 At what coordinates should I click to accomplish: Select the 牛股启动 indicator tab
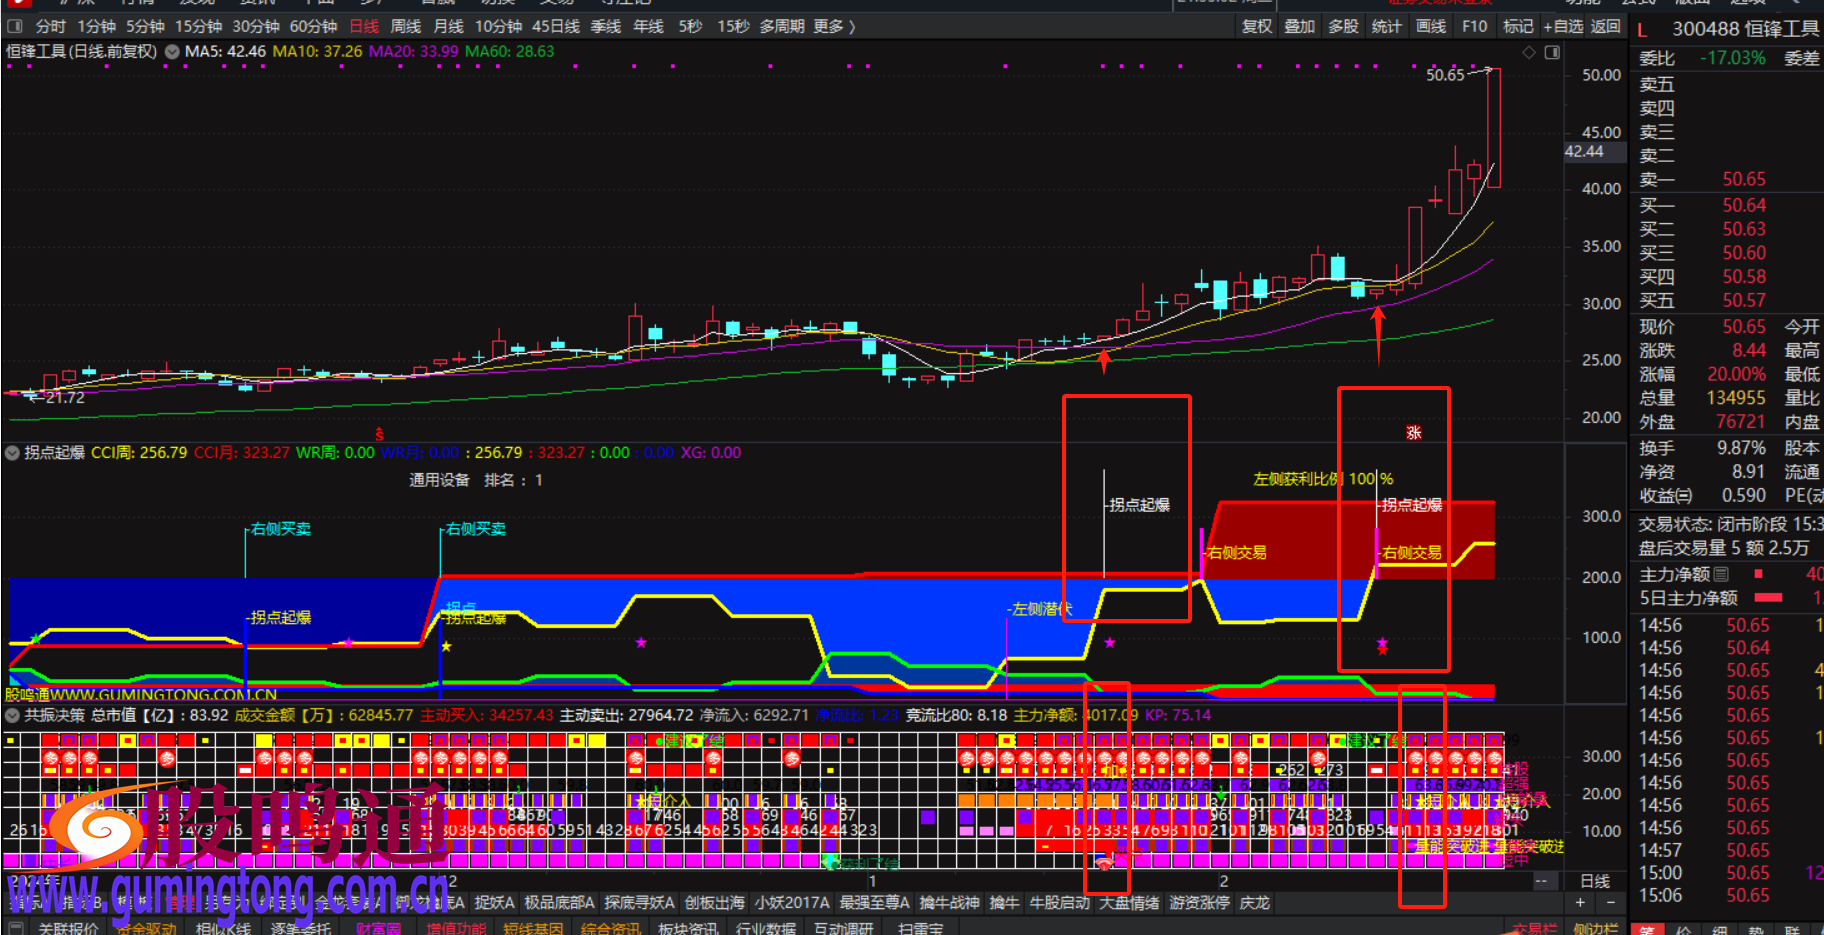1059,903
